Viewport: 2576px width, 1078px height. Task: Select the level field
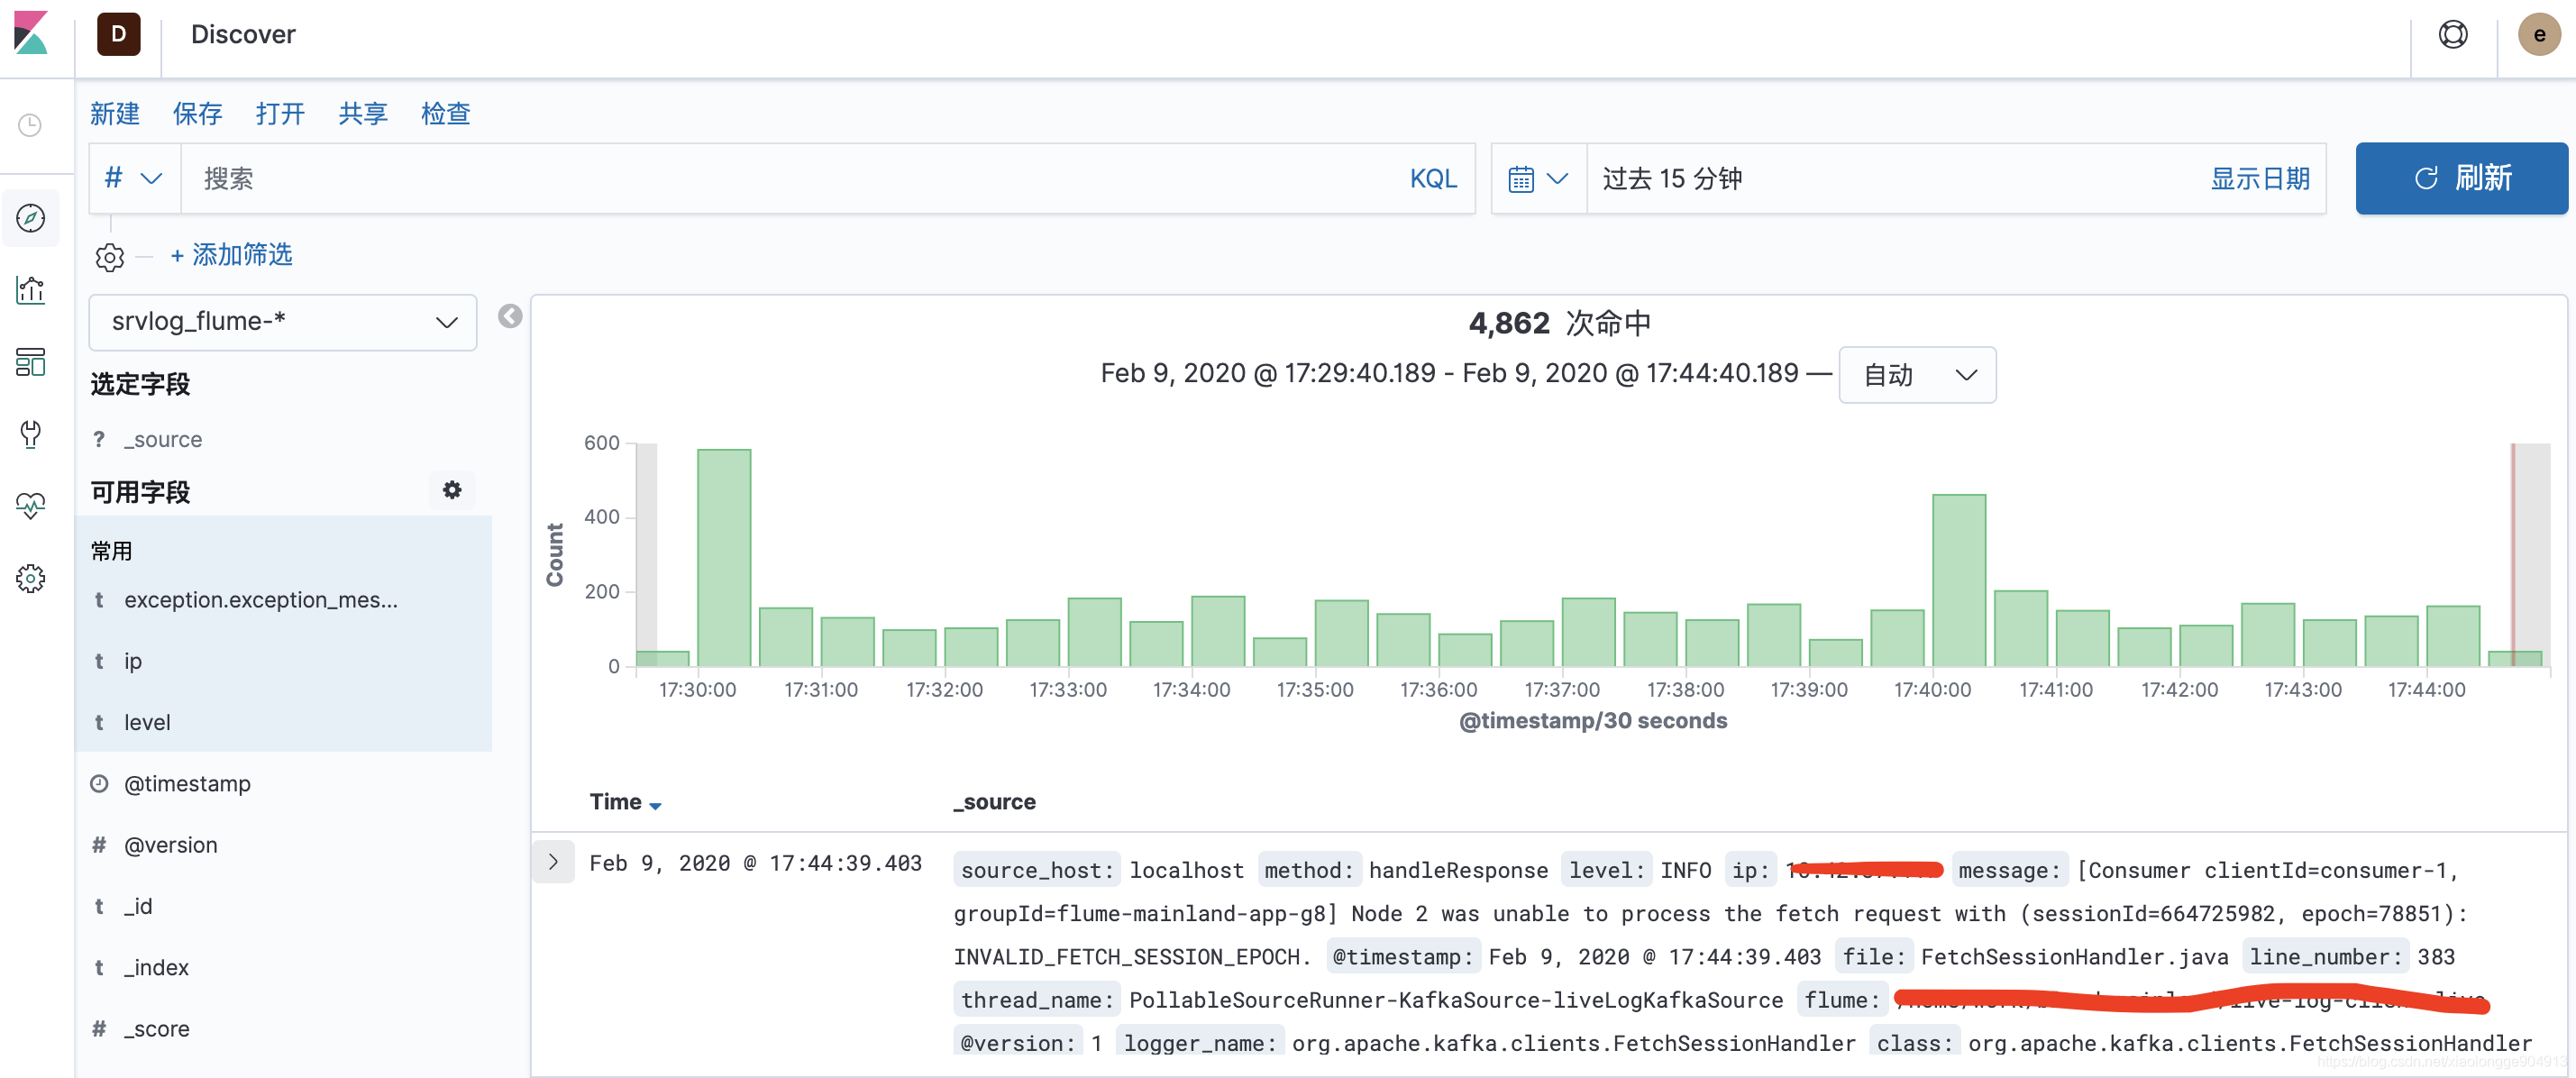pyautogui.click(x=147, y=722)
